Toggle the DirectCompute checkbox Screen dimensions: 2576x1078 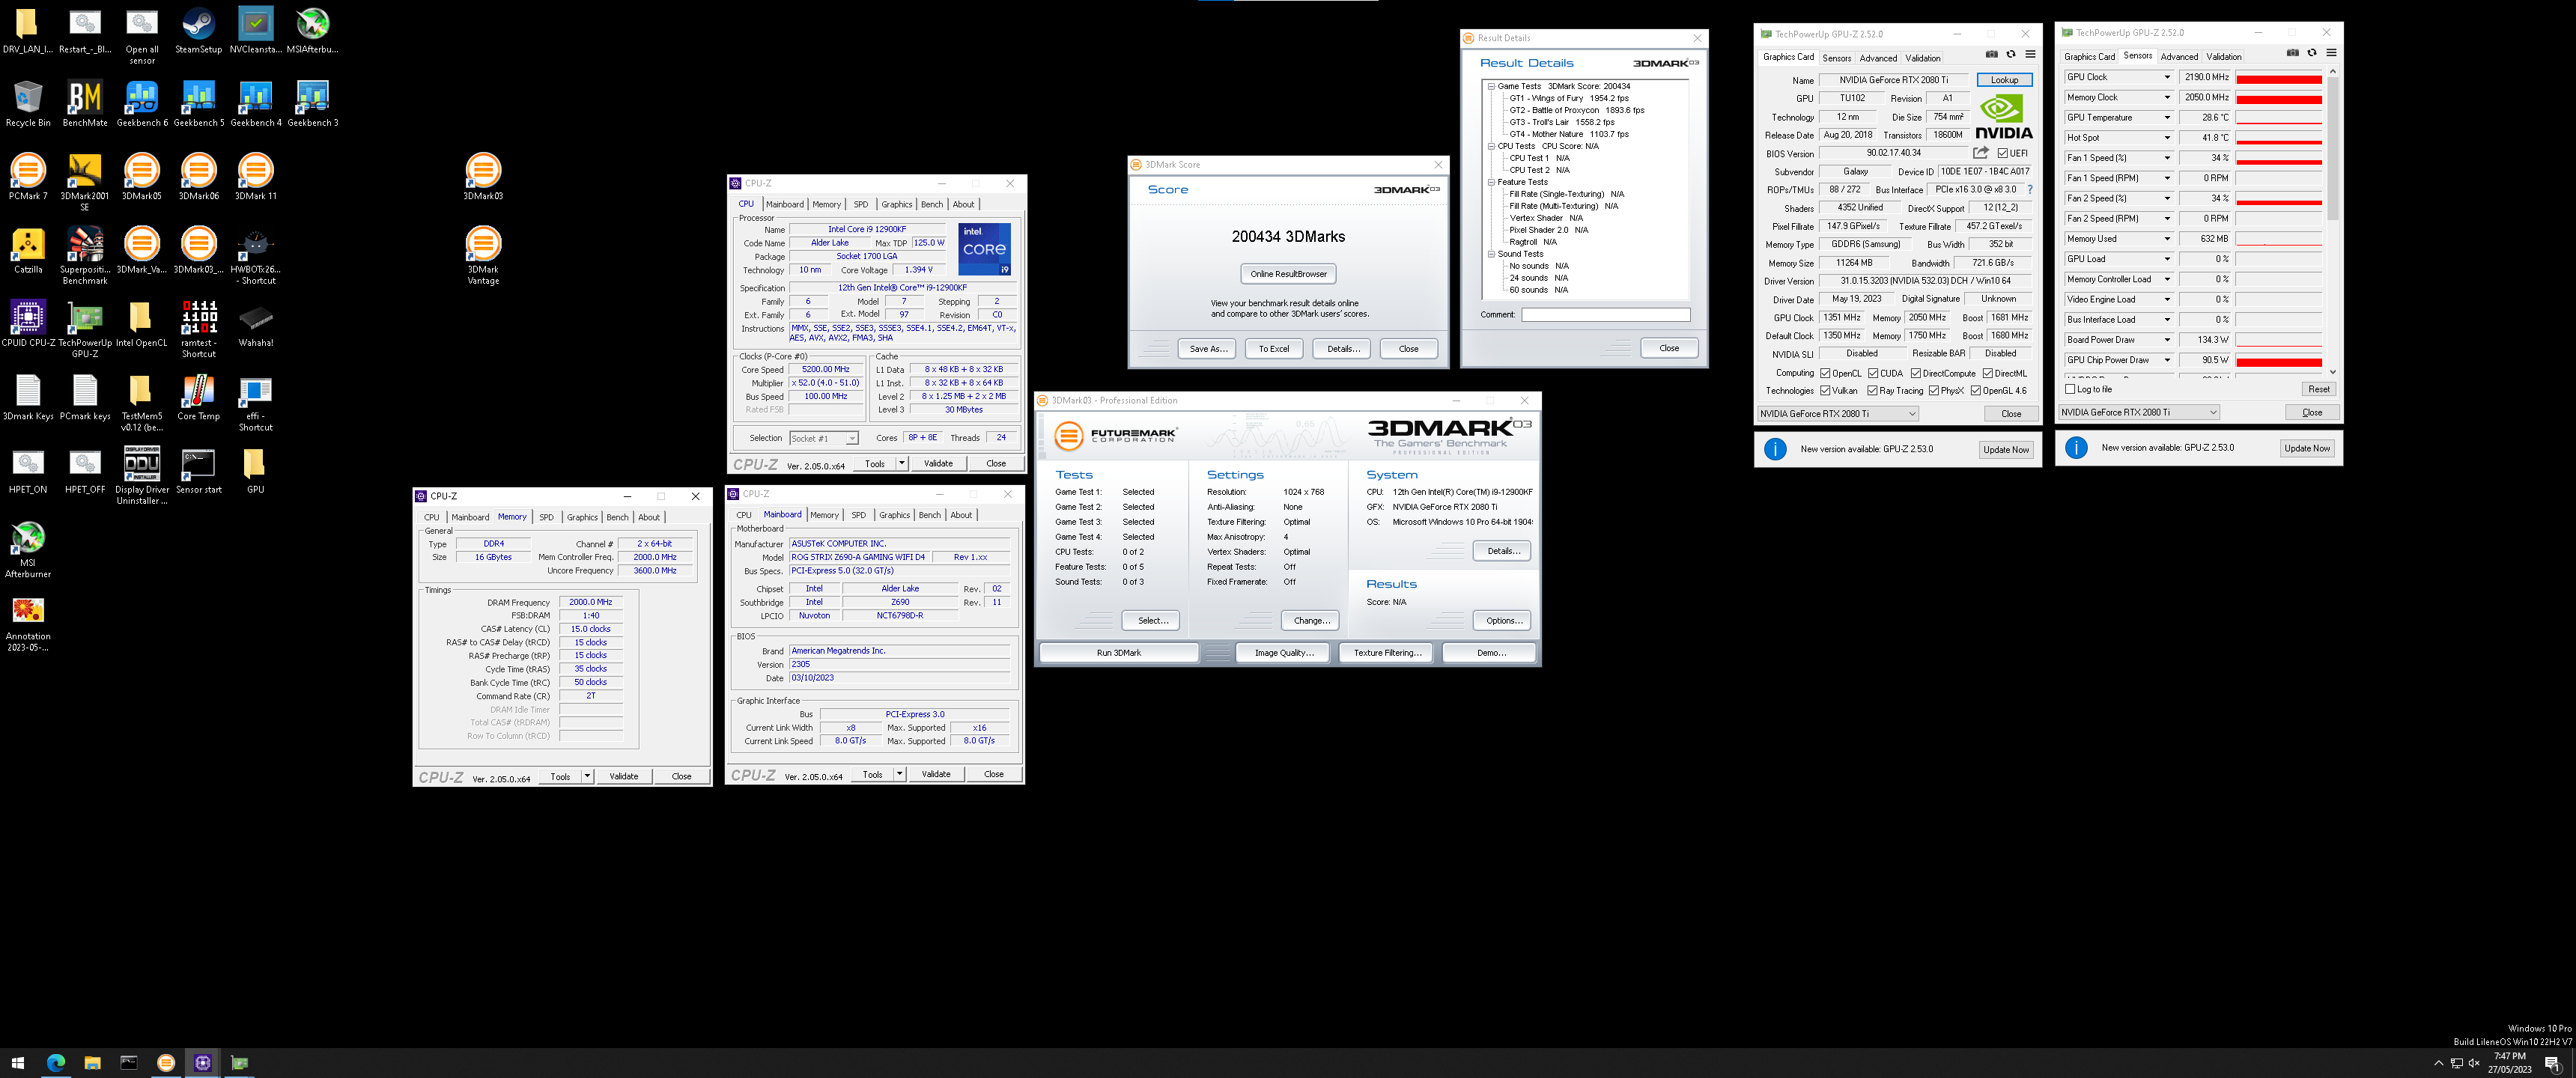tap(1916, 373)
